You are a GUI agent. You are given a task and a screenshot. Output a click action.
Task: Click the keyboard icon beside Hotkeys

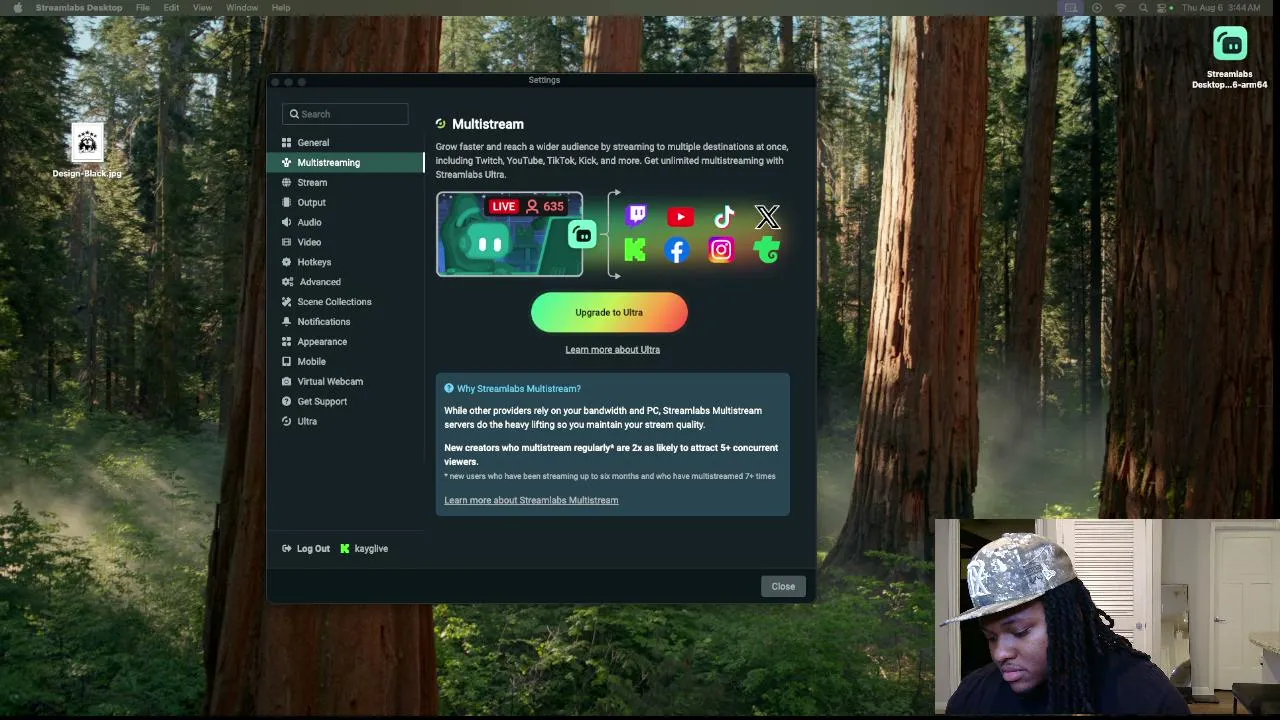coord(287,263)
